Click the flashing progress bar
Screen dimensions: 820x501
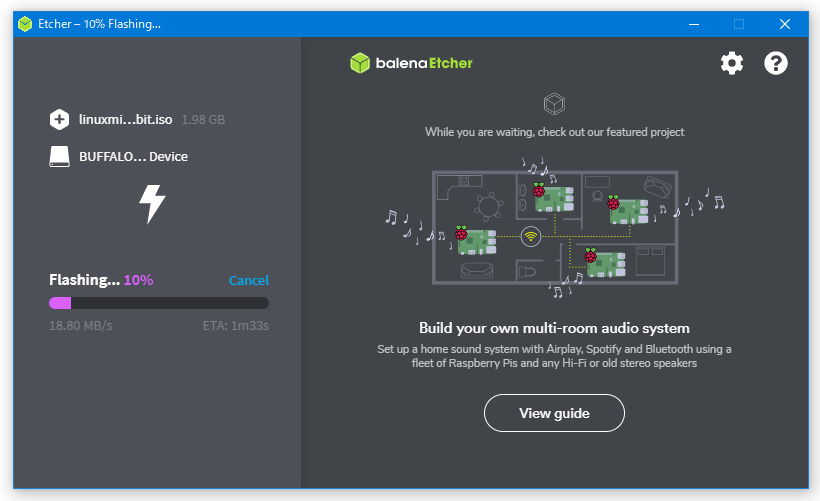coord(159,303)
